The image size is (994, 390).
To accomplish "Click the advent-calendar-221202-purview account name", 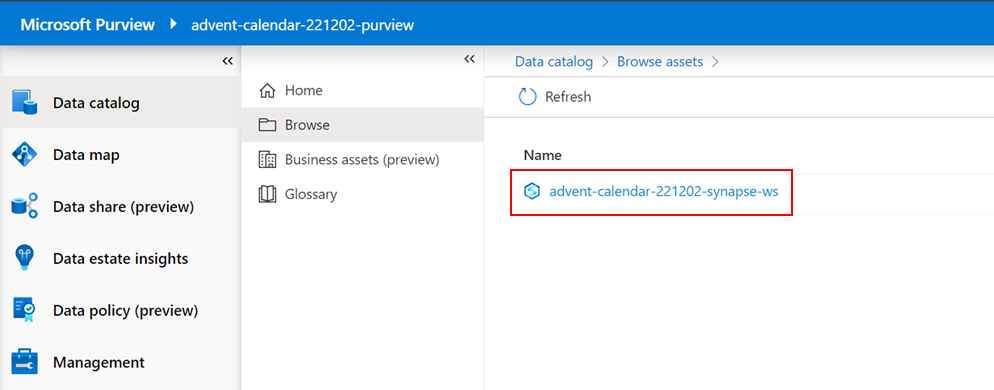I will click(x=302, y=25).
